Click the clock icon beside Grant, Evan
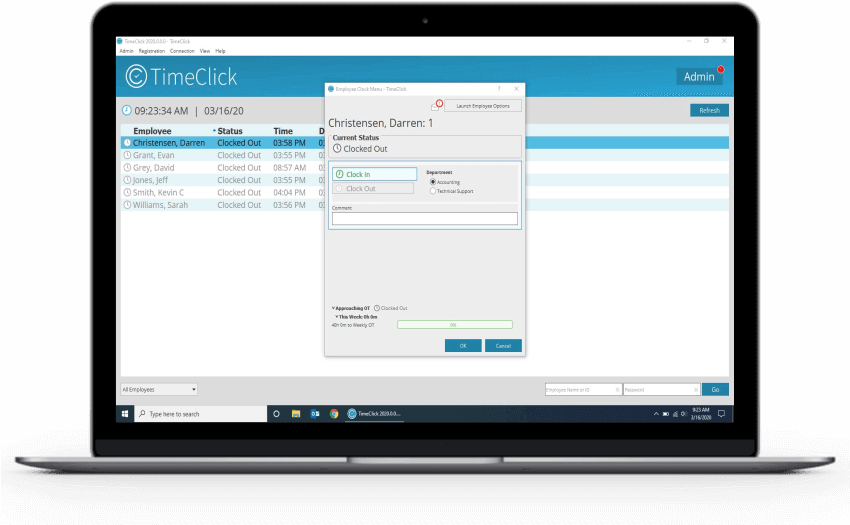This screenshot has width=850, height=525. coord(127,155)
